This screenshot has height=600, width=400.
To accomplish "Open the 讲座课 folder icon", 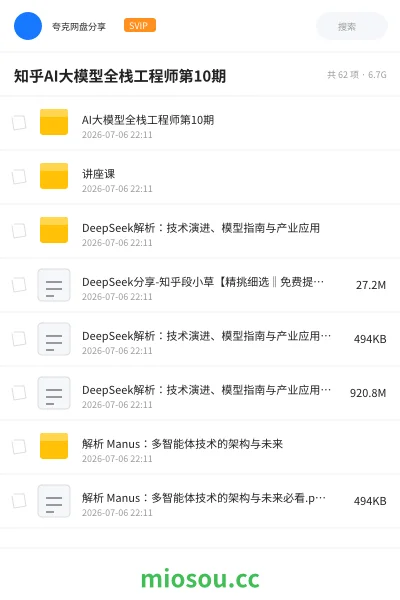I will pyautogui.click(x=54, y=176).
